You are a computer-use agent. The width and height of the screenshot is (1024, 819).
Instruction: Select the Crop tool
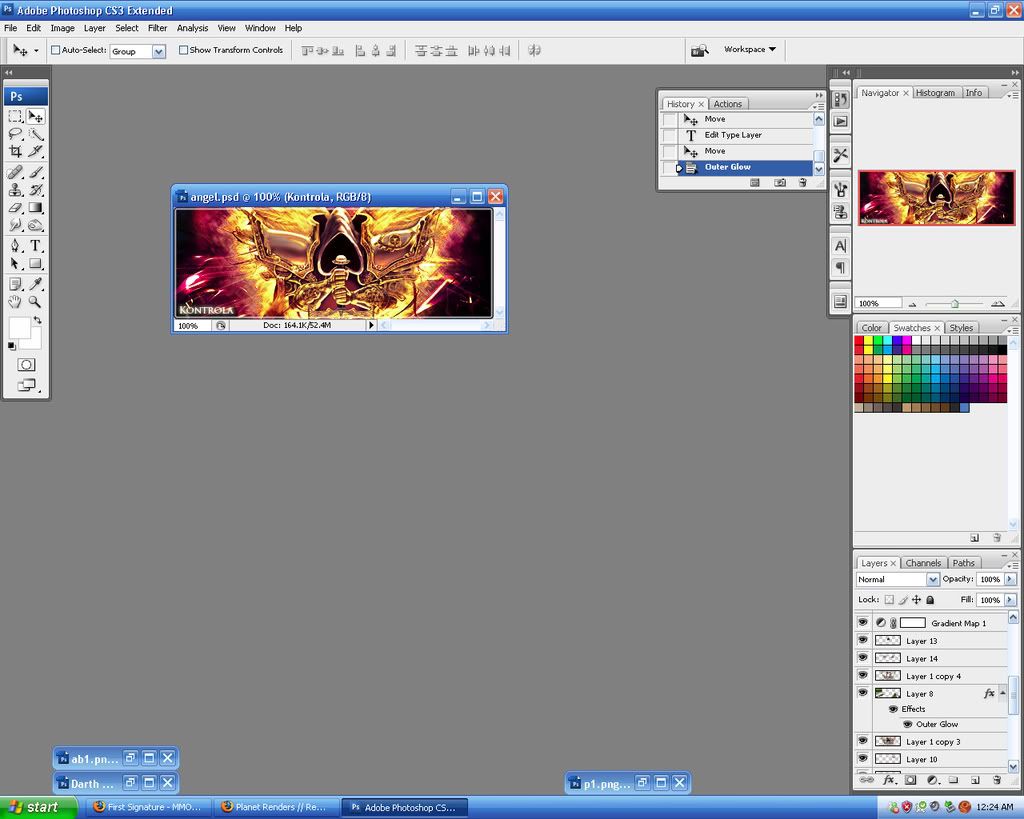(15, 152)
